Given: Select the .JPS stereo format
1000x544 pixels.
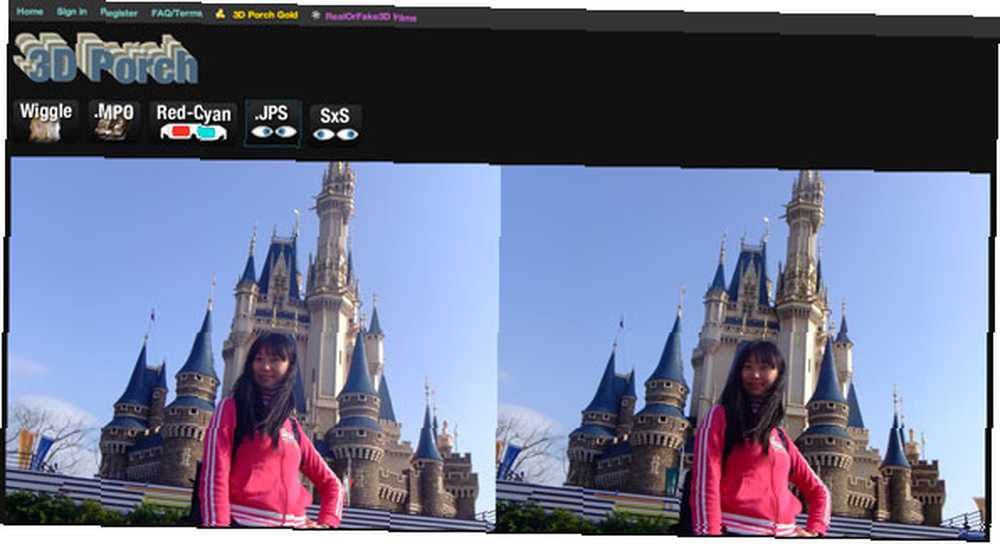Looking at the screenshot, I should [272, 123].
